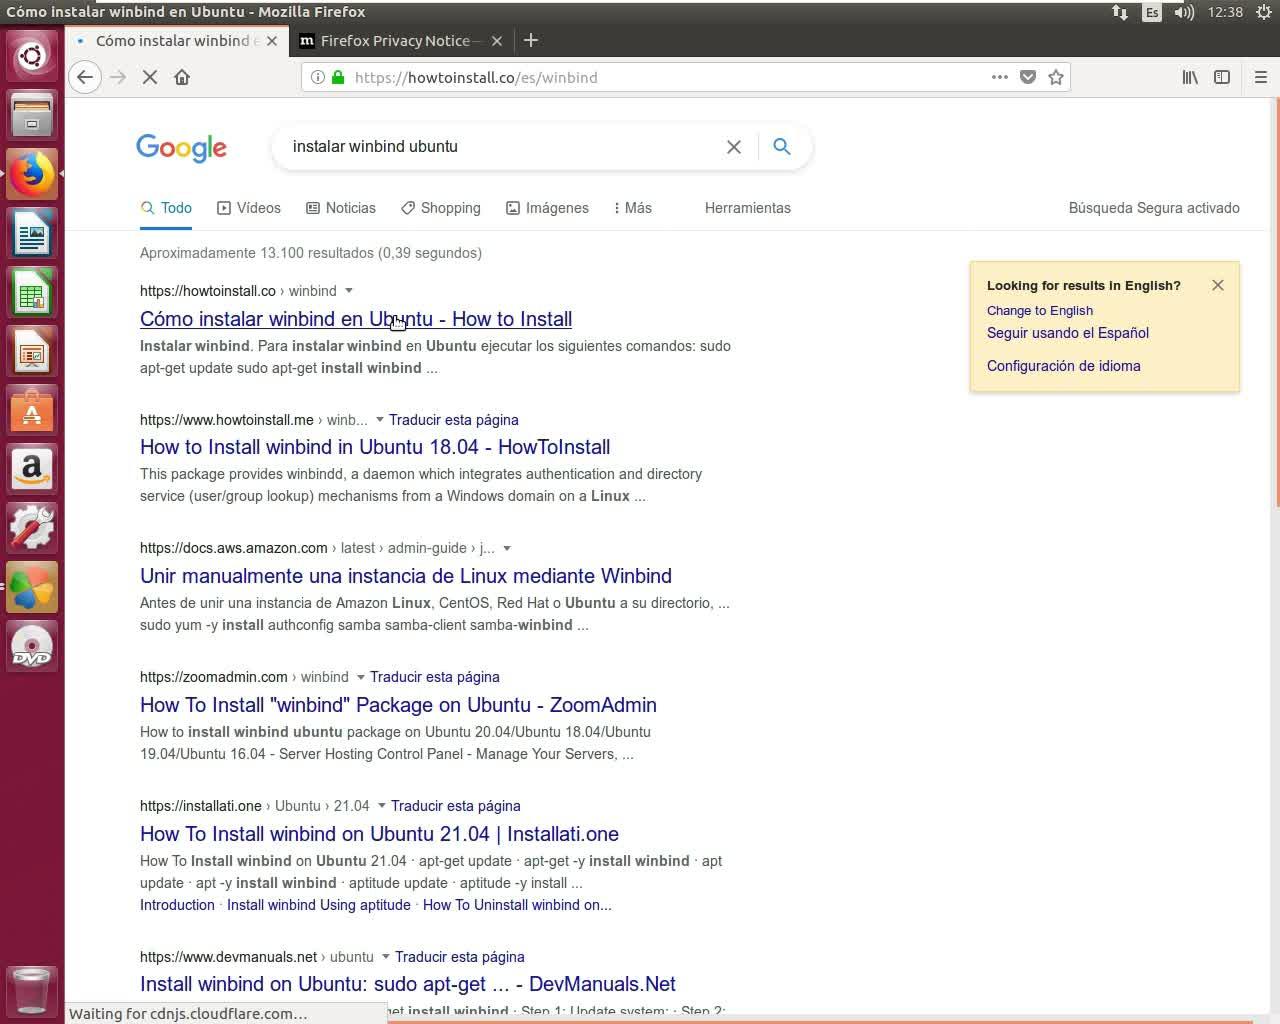Open page actions three-dot menu

point(1000,77)
